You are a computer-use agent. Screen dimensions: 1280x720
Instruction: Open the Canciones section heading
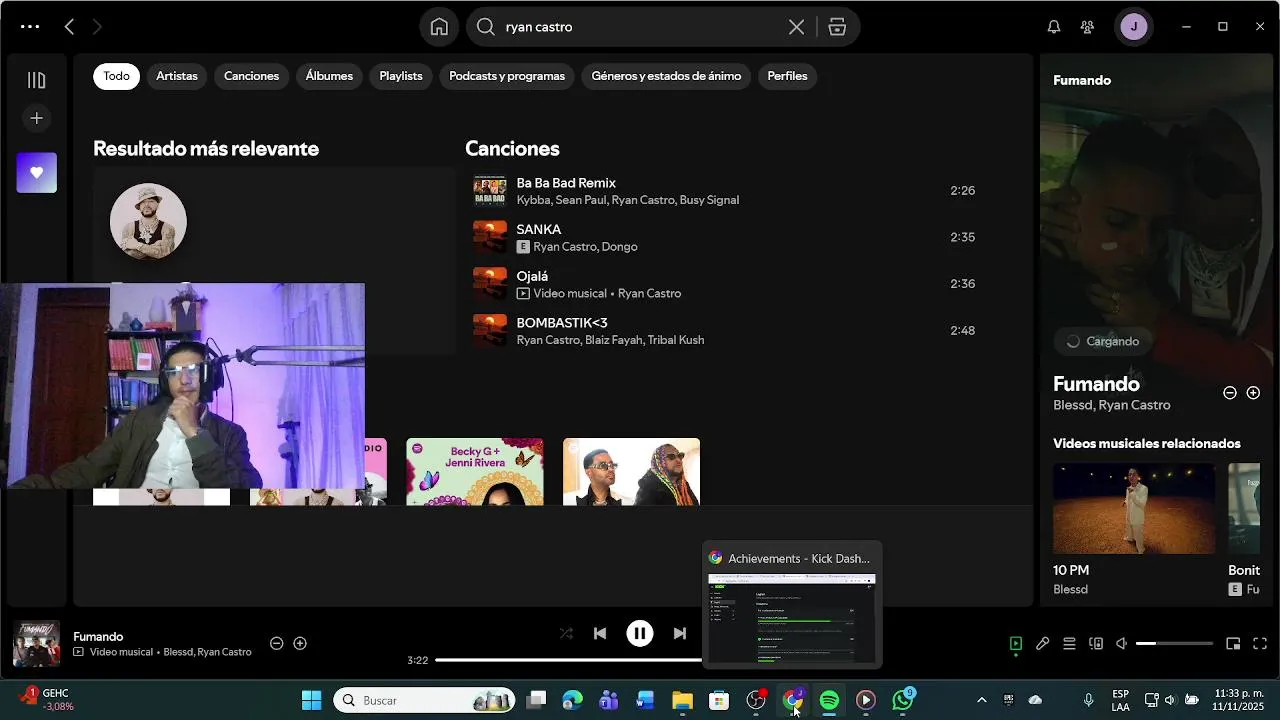click(512, 149)
